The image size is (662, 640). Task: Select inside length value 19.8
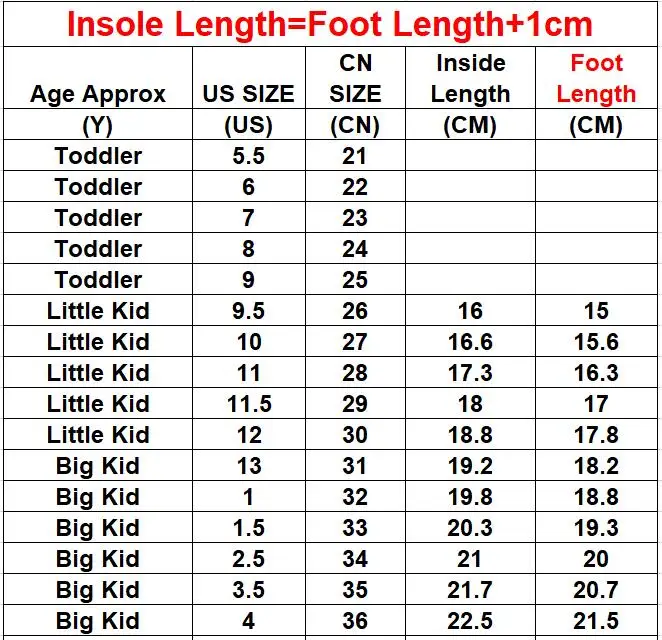[470, 497]
